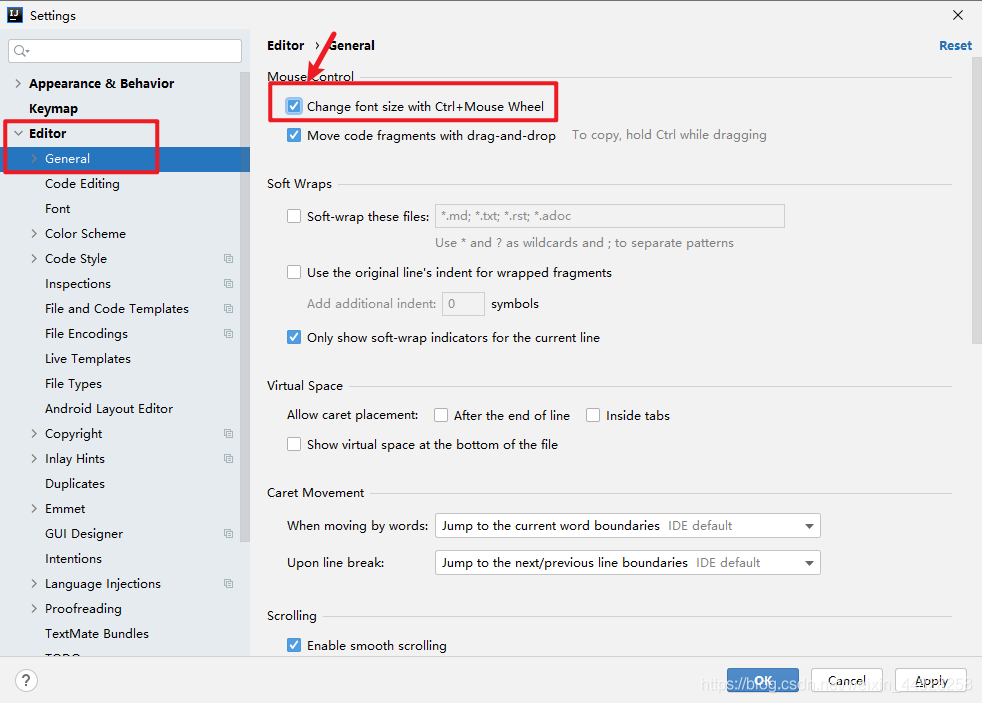Click project-level icon beside Code Style
982x703 pixels.
pos(229,259)
